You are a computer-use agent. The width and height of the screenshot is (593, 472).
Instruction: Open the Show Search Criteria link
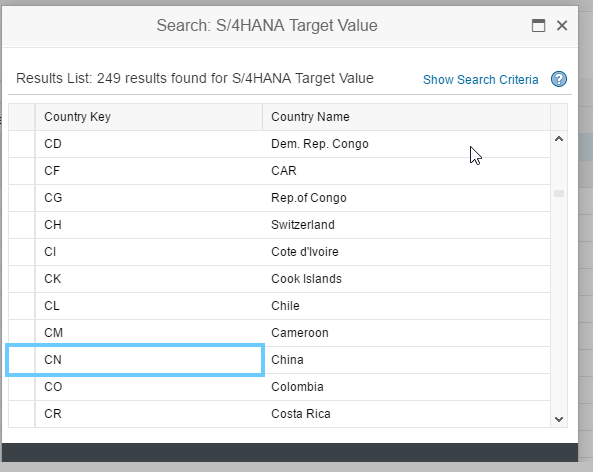480,80
